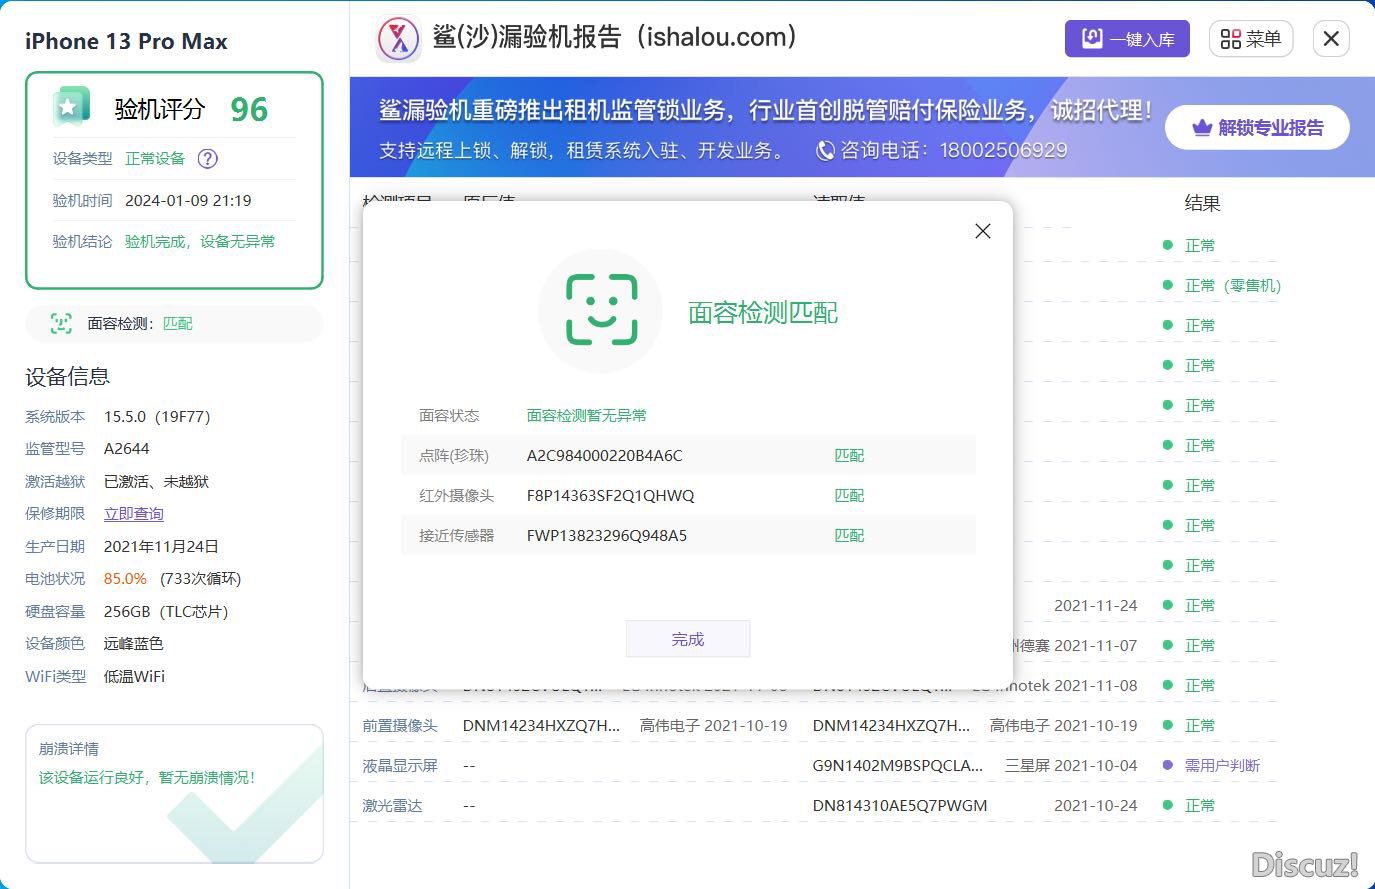
Task: Click the 2021年11月24日 production date
Action: pyautogui.click(x=161, y=546)
